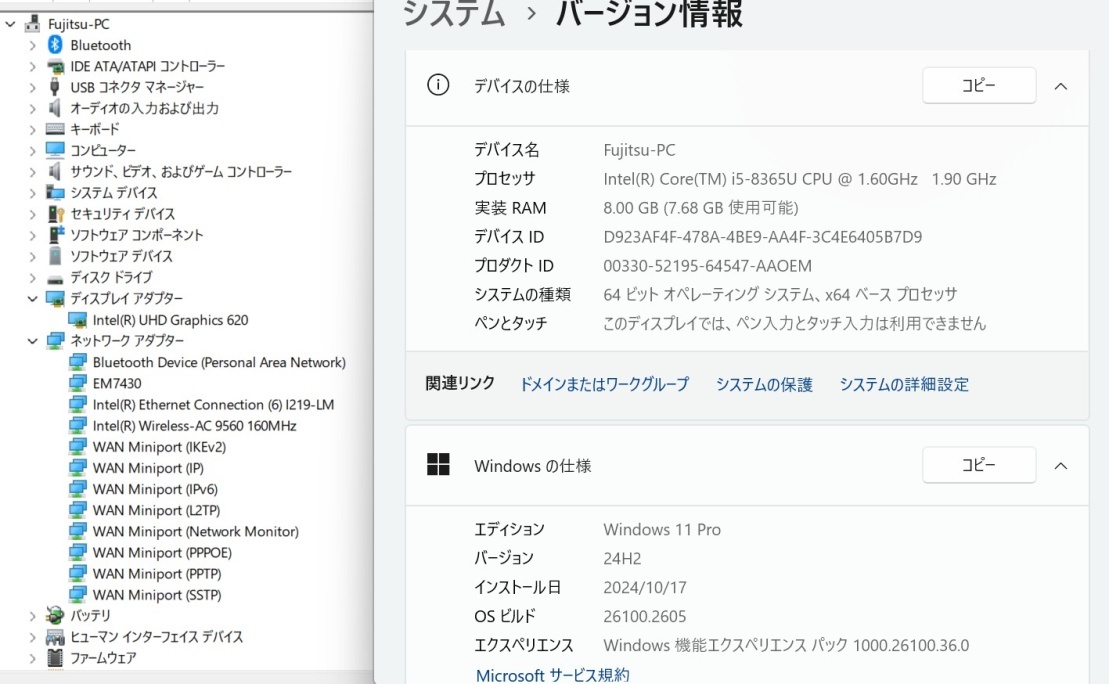Expand the バッテリ category arrow

point(33,616)
